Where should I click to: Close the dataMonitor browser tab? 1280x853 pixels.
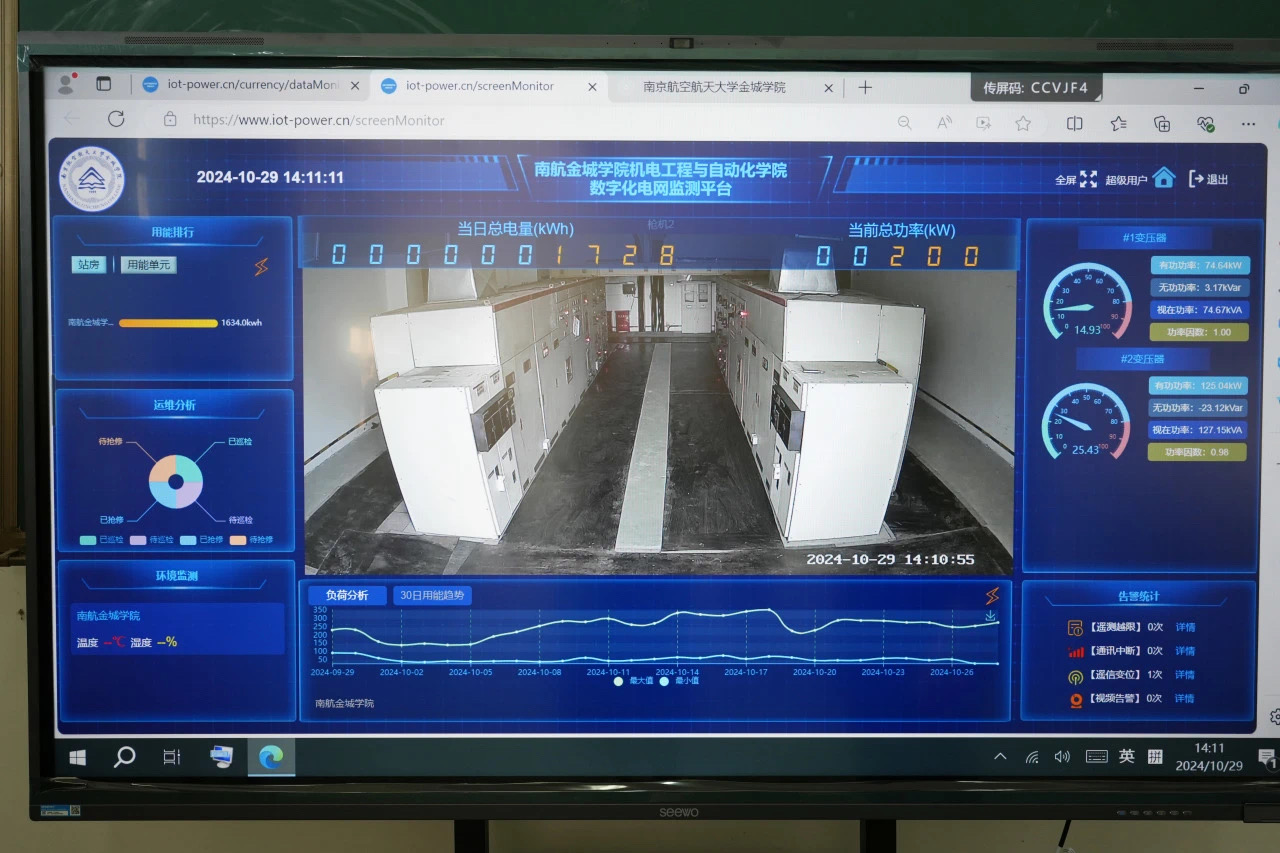tap(354, 86)
